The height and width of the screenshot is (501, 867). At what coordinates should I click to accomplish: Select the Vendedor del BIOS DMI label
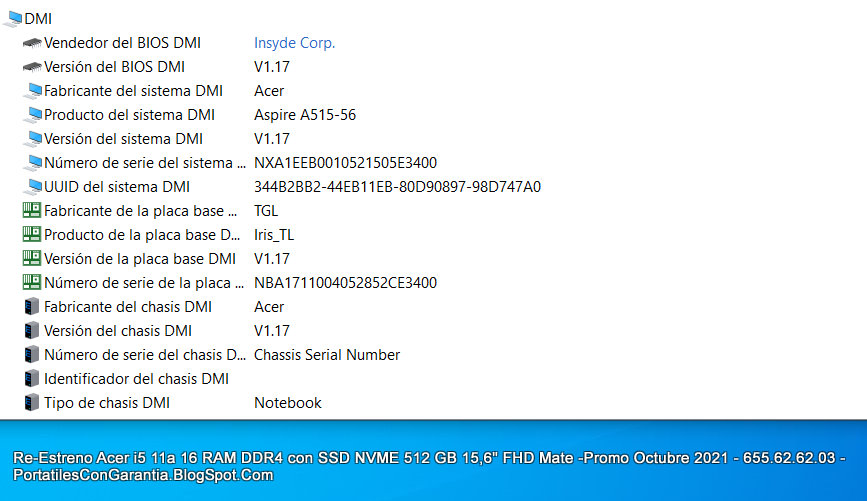[x=122, y=43]
